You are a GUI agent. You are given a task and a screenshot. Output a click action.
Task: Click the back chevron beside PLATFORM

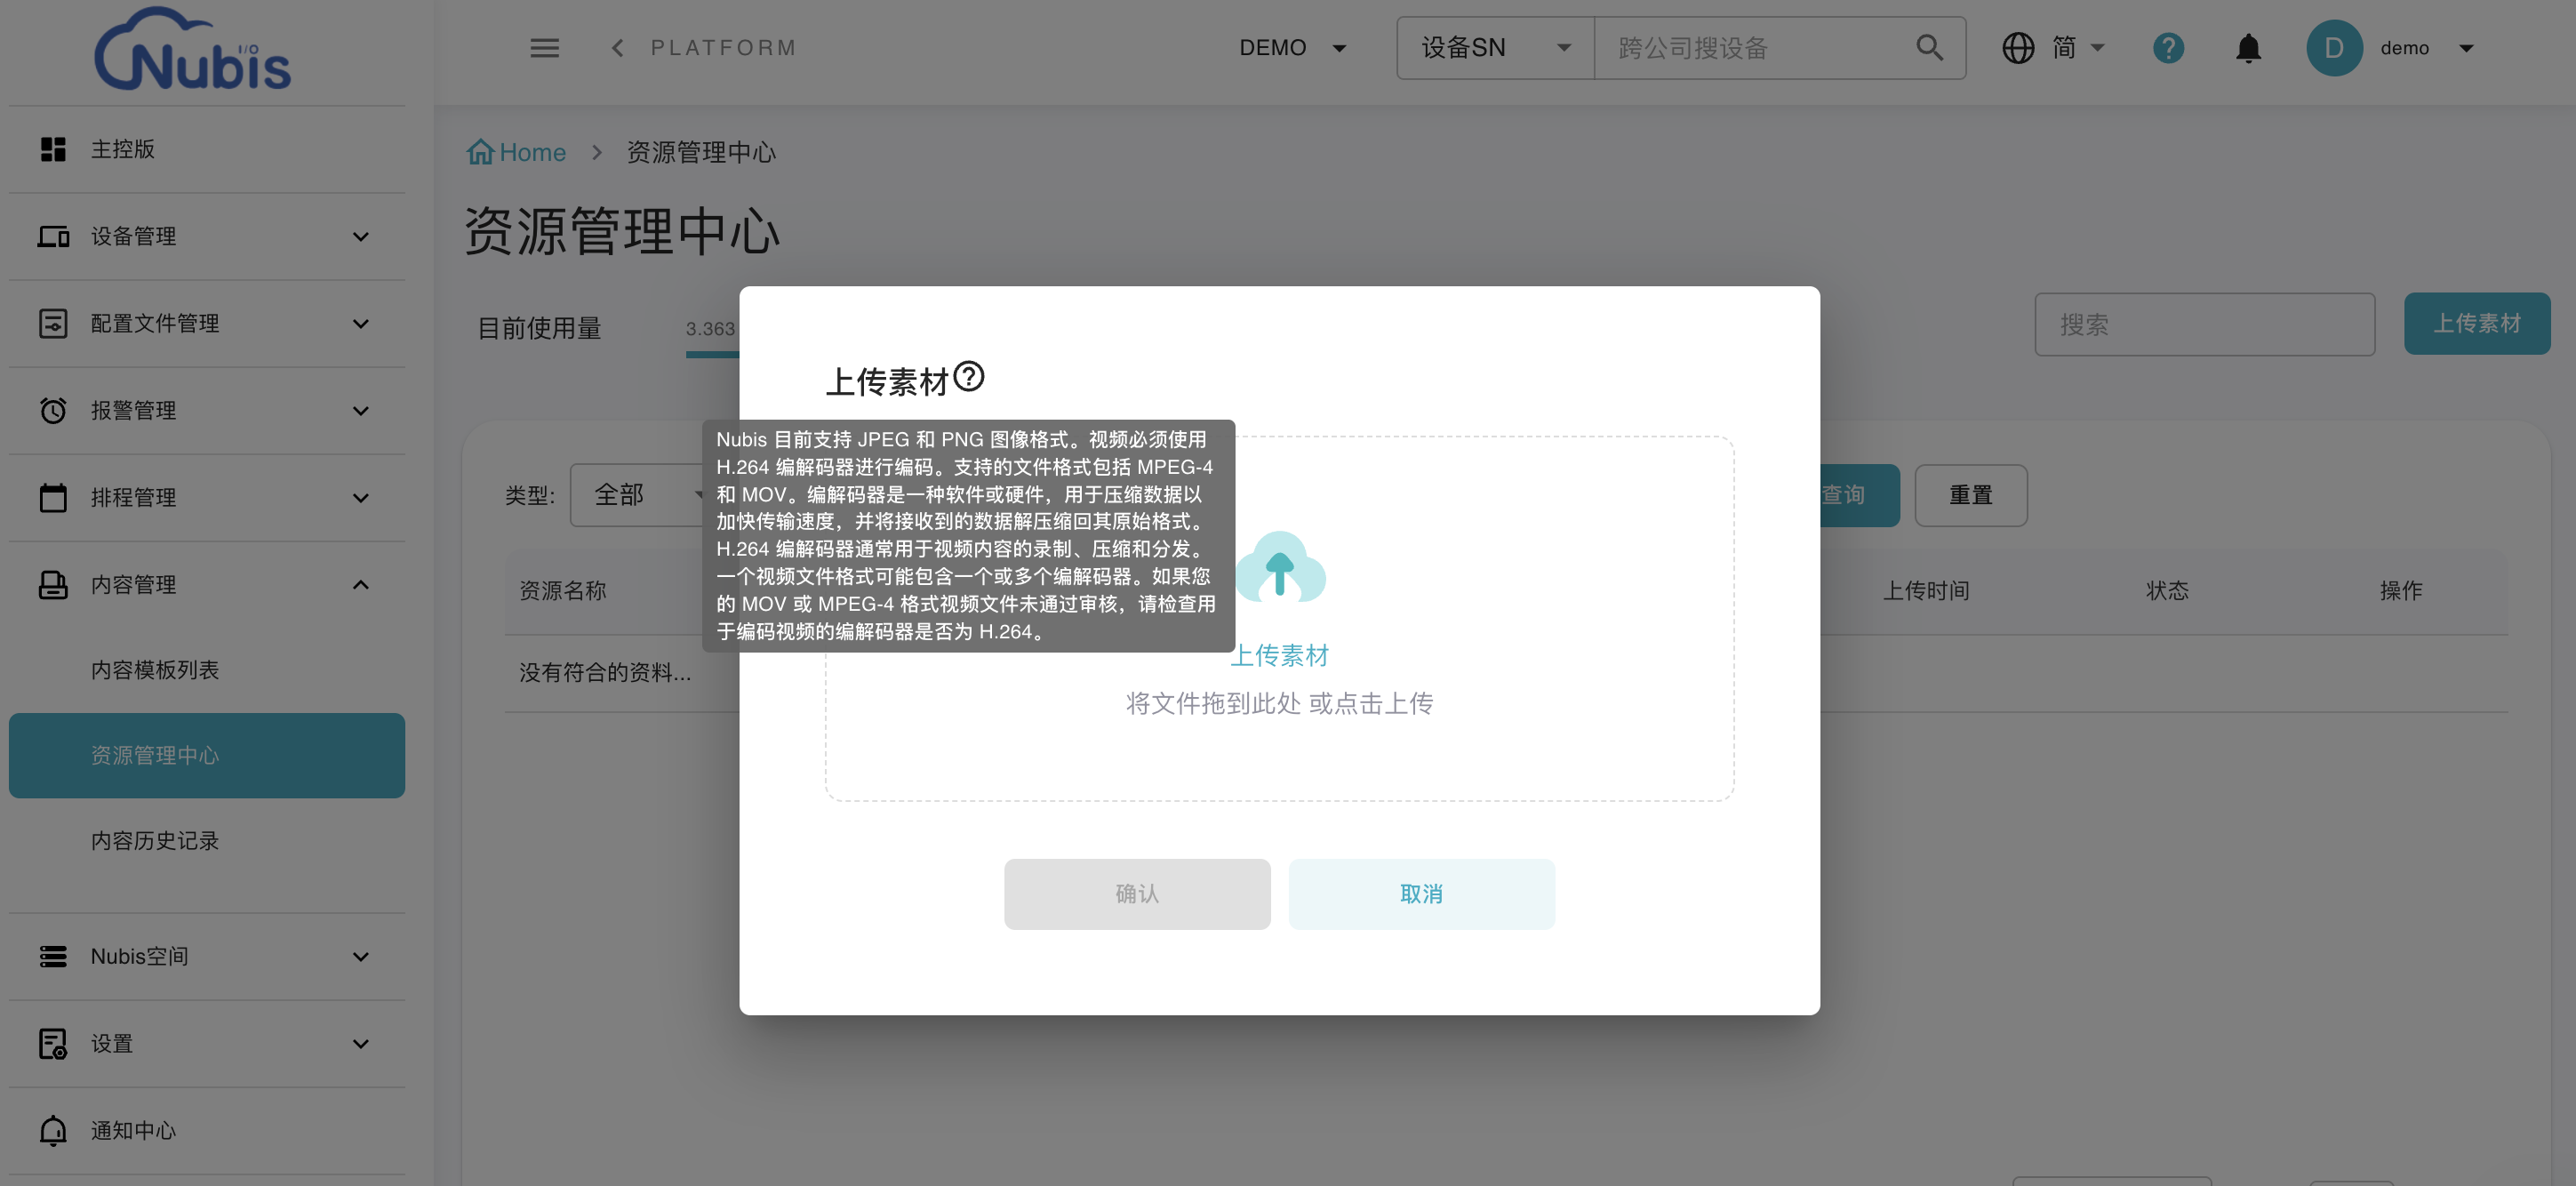pyautogui.click(x=618, y=48)
